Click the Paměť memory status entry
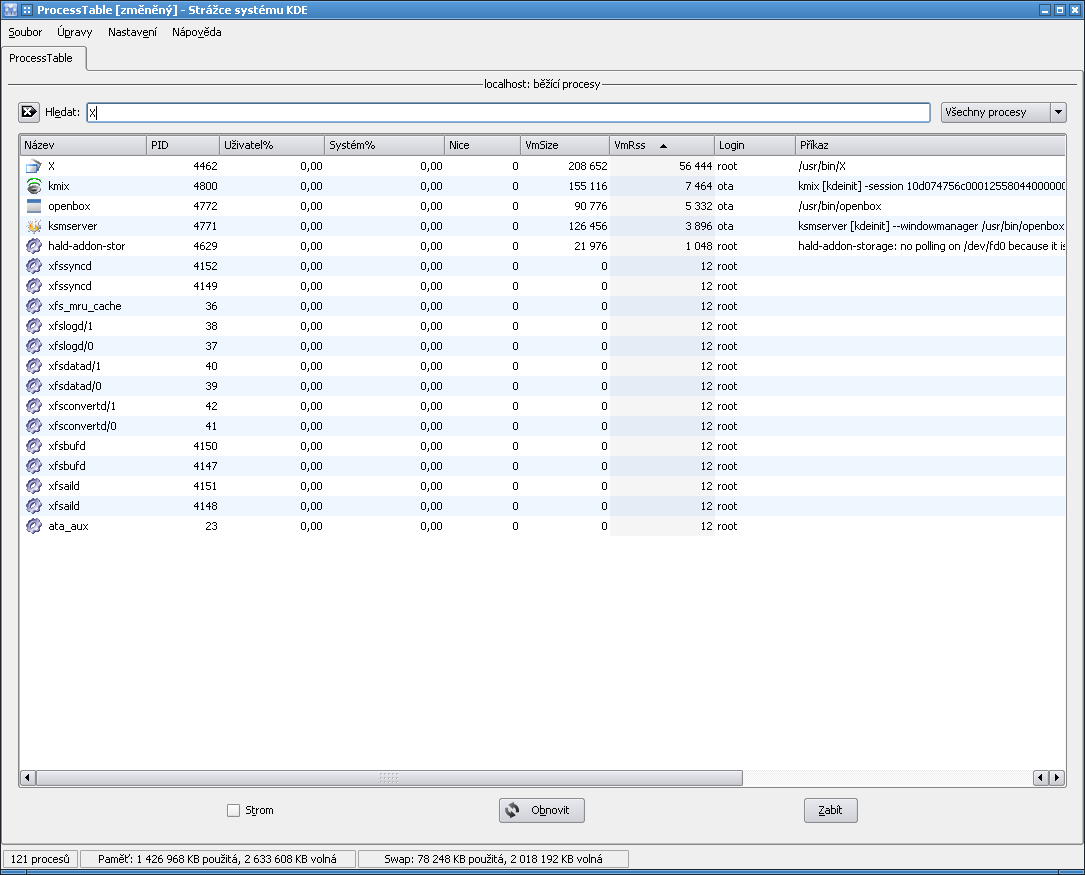The image size is (1085, 875). coord(217,859)
